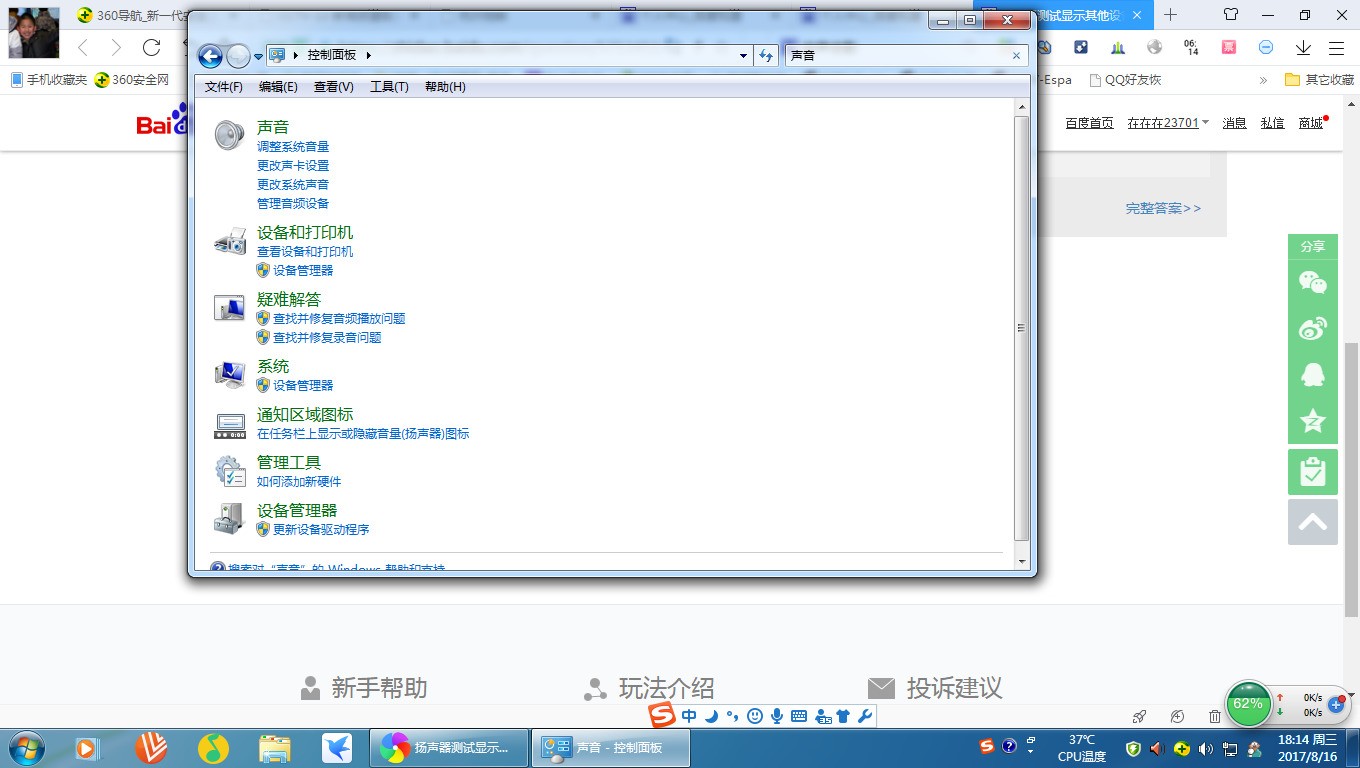Image resolution: width=1360 pixels, height=768 pixels.
Task: Click 设备管理器 link under 设备和打印机
Action: (x=303, y=271)
